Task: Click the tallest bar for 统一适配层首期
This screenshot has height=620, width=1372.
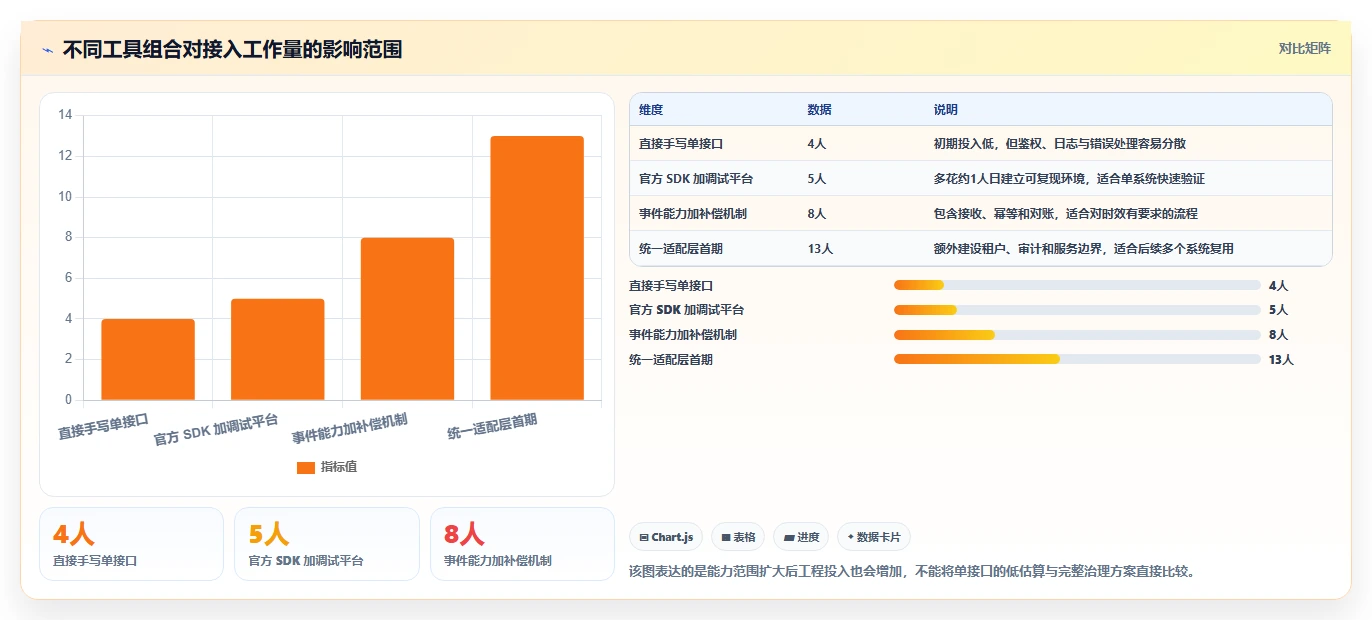Action: click(537, 268)
